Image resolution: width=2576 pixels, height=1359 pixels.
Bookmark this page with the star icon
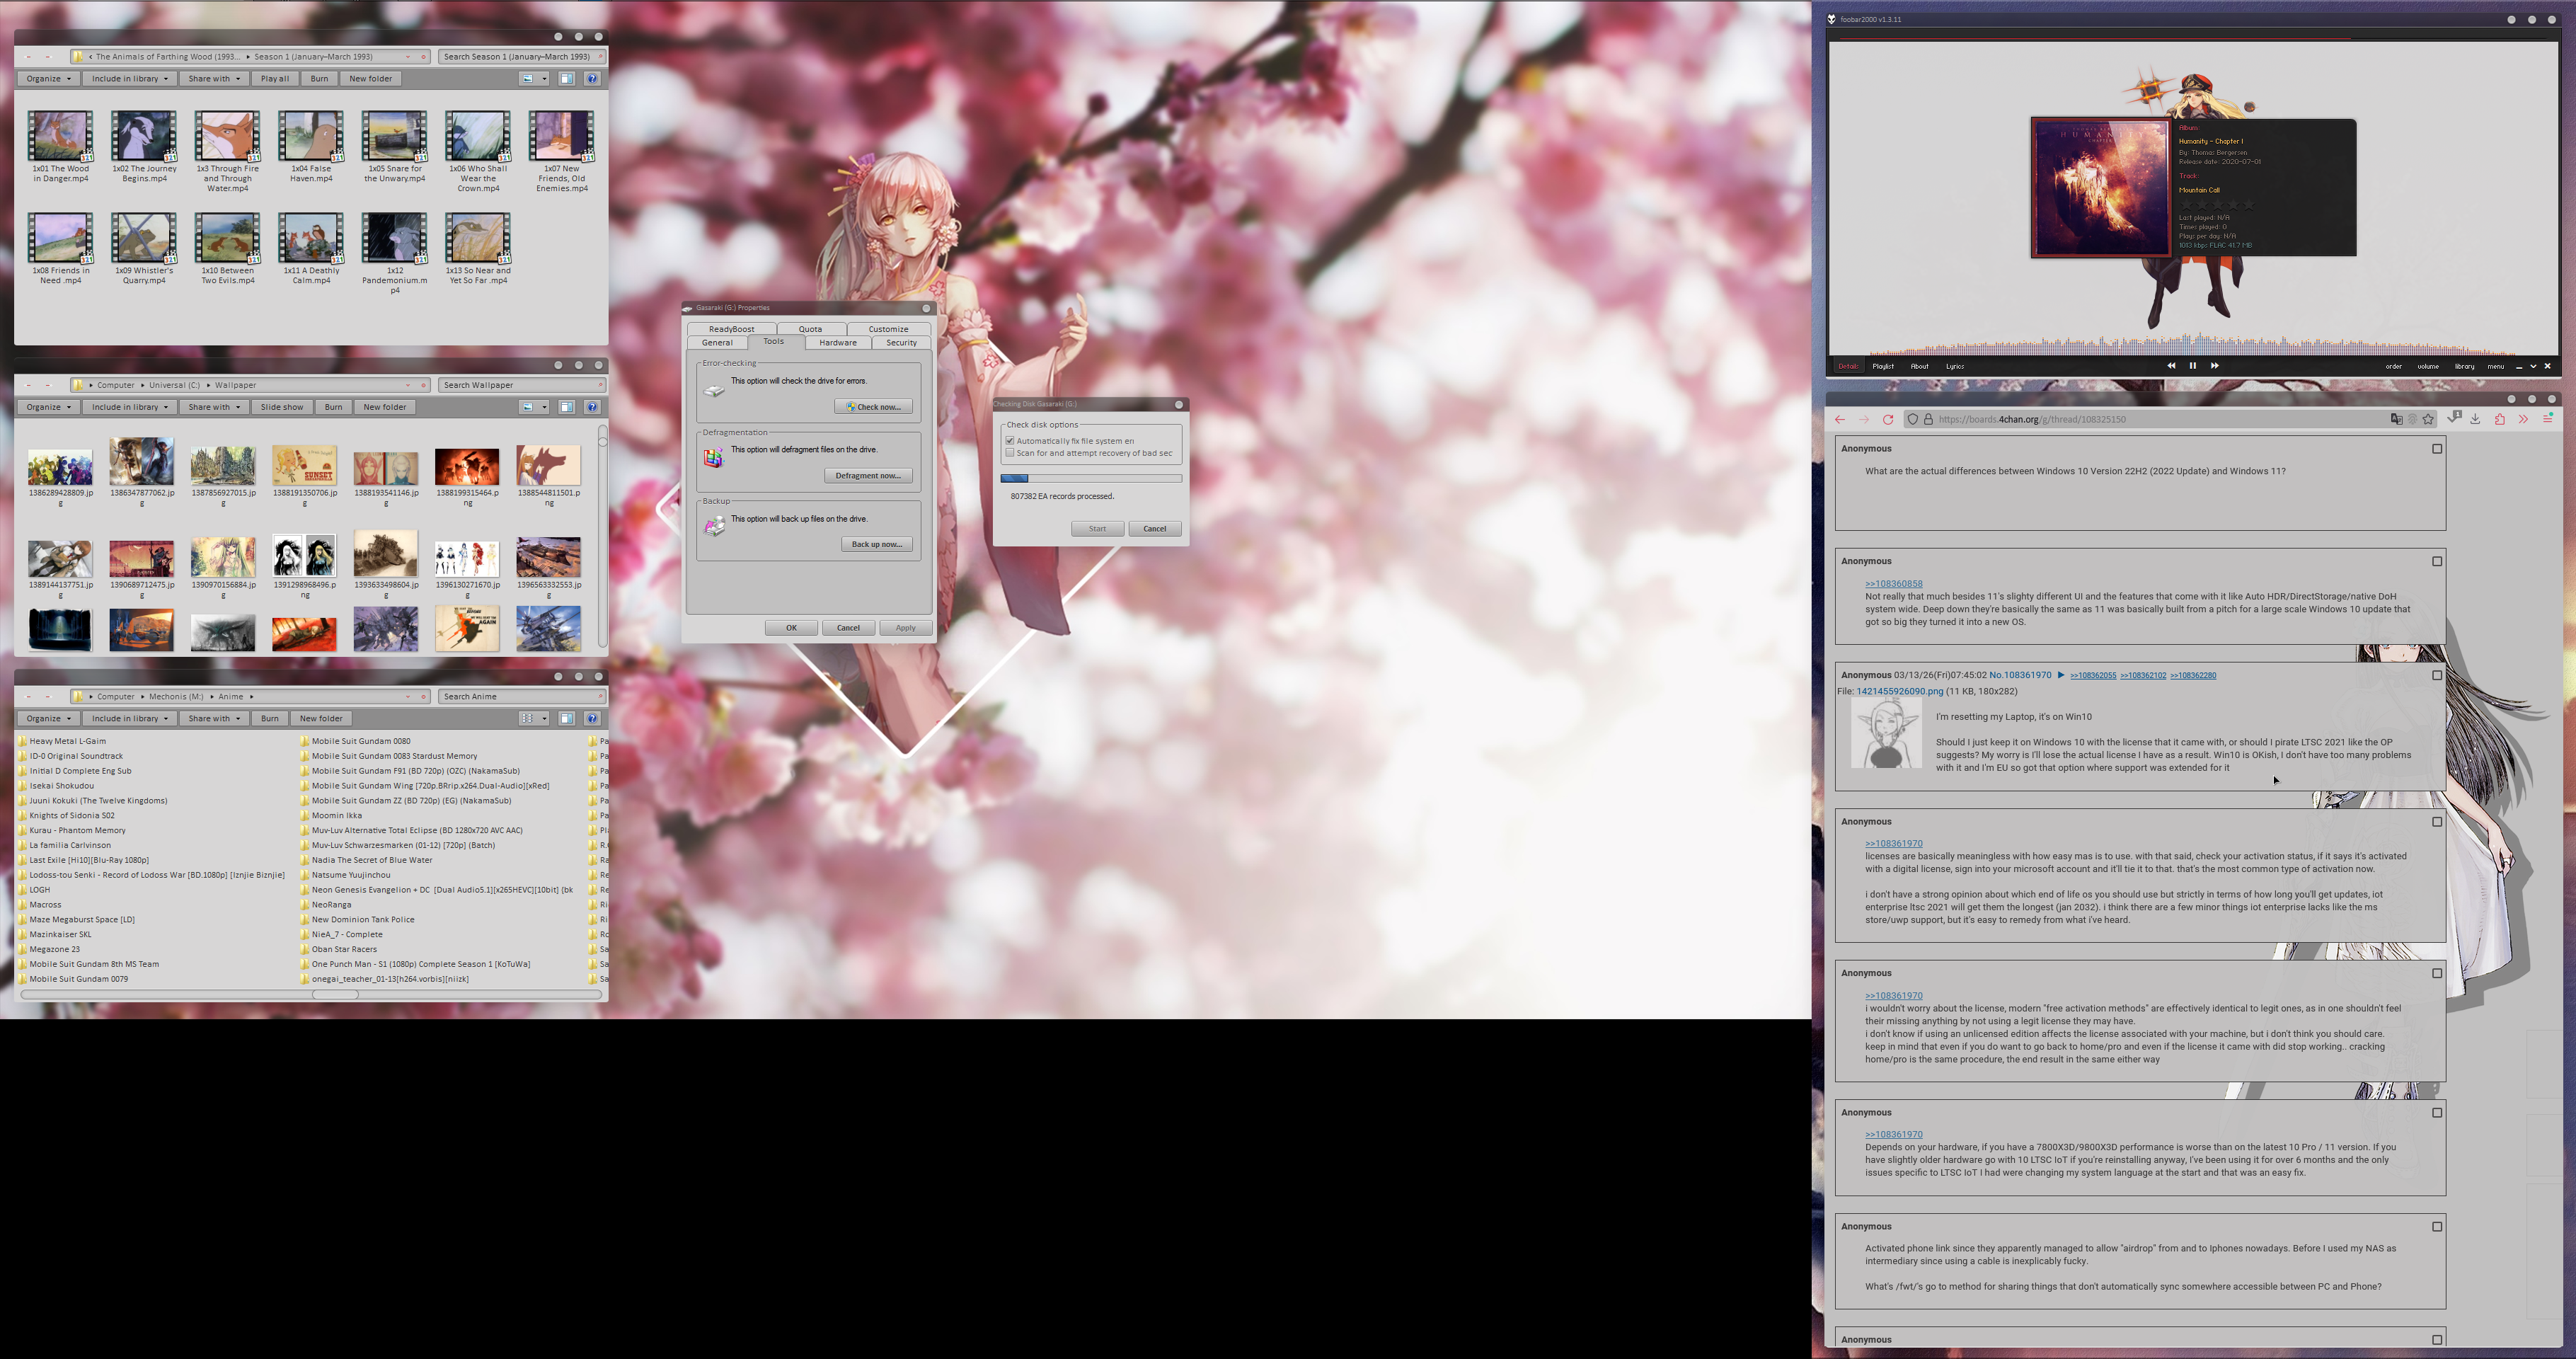(x=2429, y=419)
